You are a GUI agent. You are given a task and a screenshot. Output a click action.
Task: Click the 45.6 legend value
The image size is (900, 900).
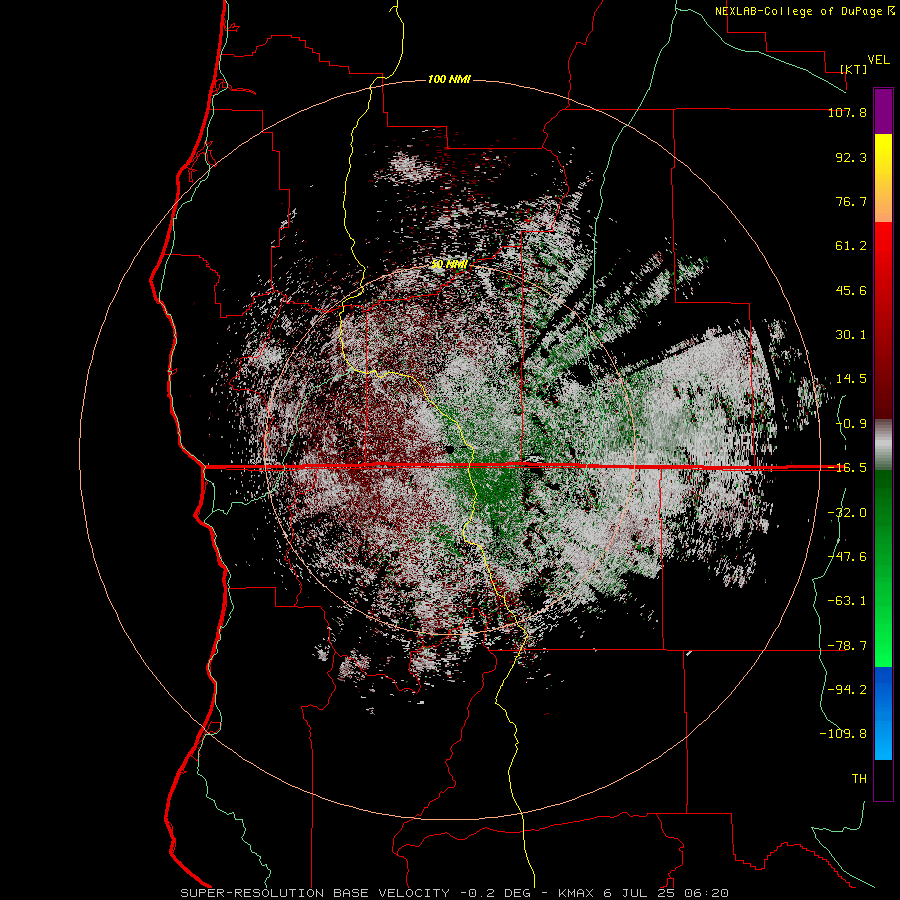tap(851, 290)
